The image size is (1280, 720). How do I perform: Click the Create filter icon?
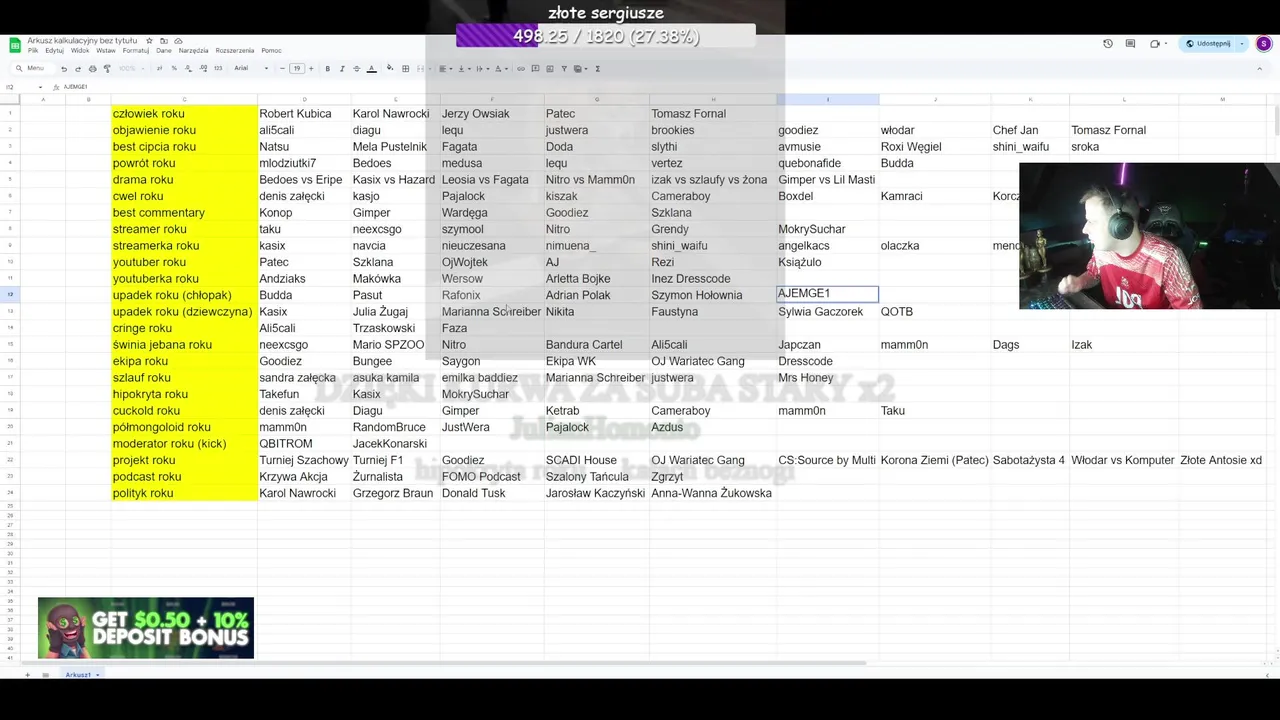pos(564,69)
